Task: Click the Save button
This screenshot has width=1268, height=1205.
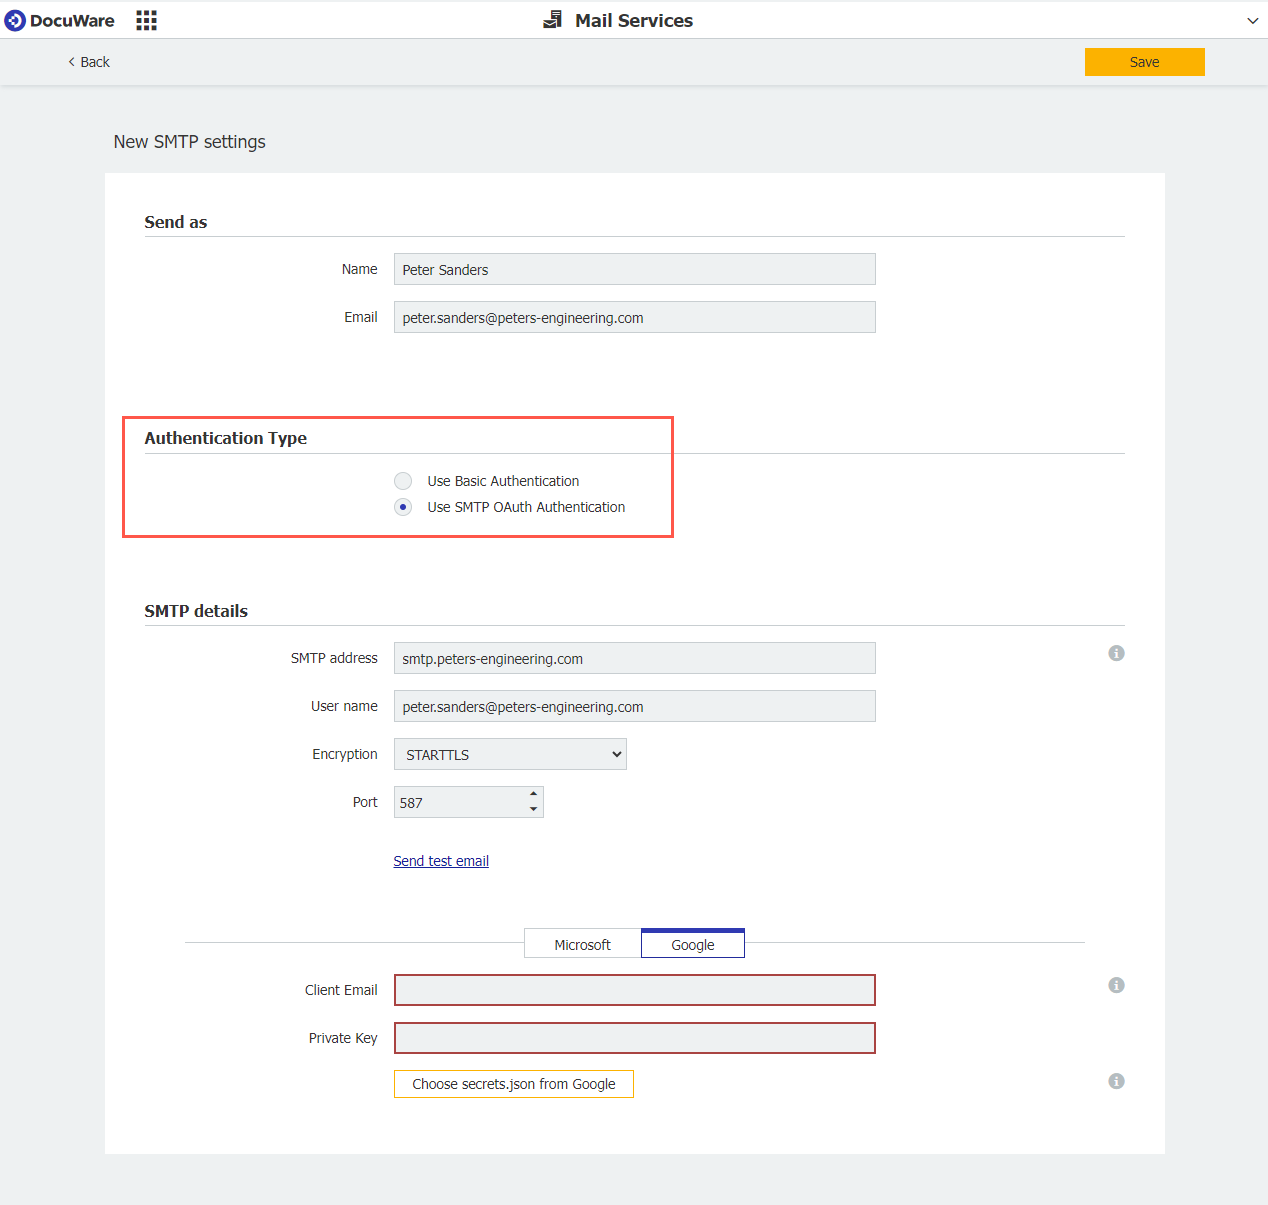Action: (x=1144, y=61)
